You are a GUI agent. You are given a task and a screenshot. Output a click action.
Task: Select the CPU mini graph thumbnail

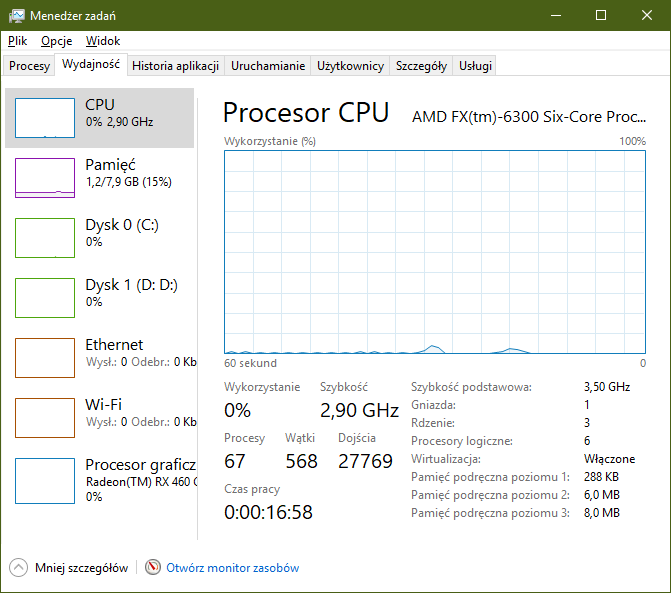[x=45, y=118]
